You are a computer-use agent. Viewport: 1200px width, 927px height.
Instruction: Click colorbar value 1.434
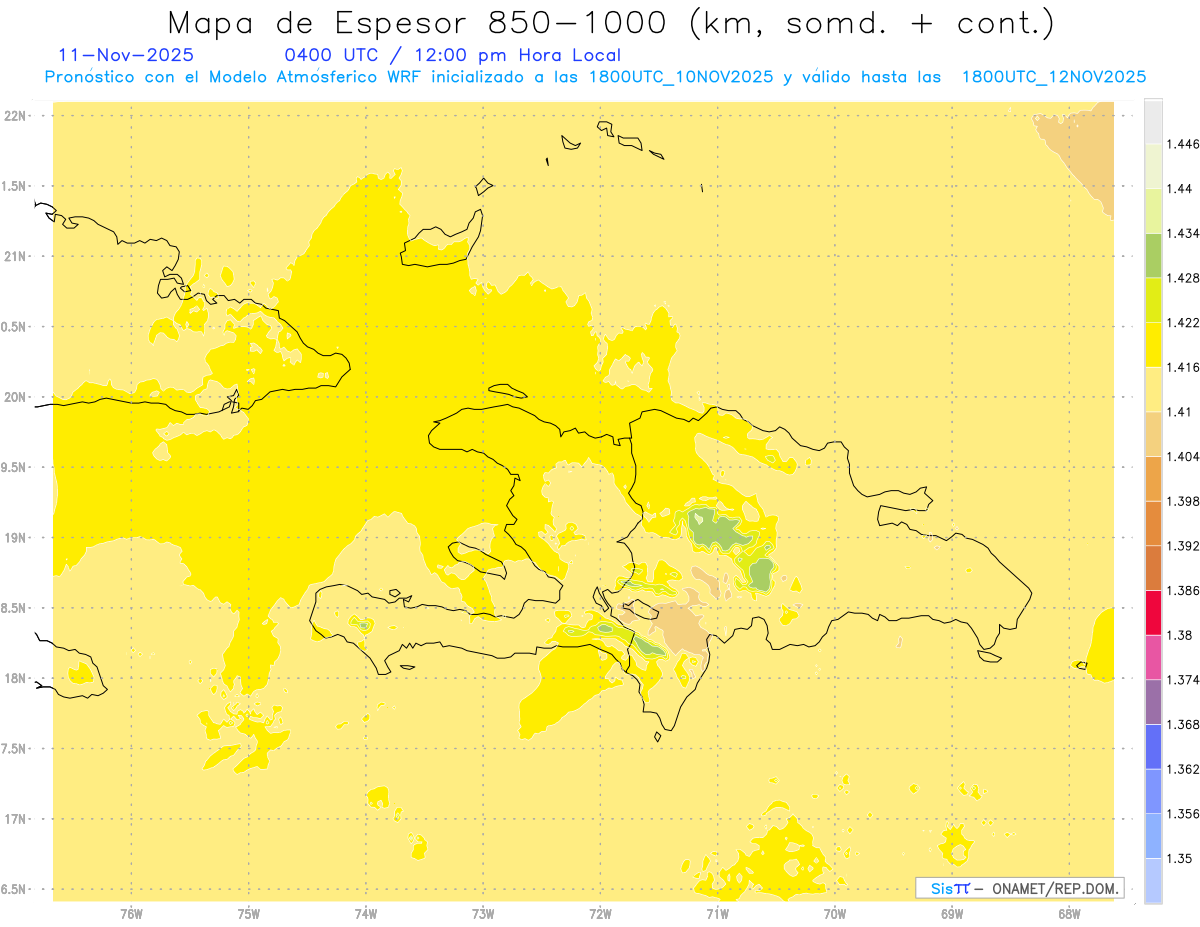coord(1183,233)
